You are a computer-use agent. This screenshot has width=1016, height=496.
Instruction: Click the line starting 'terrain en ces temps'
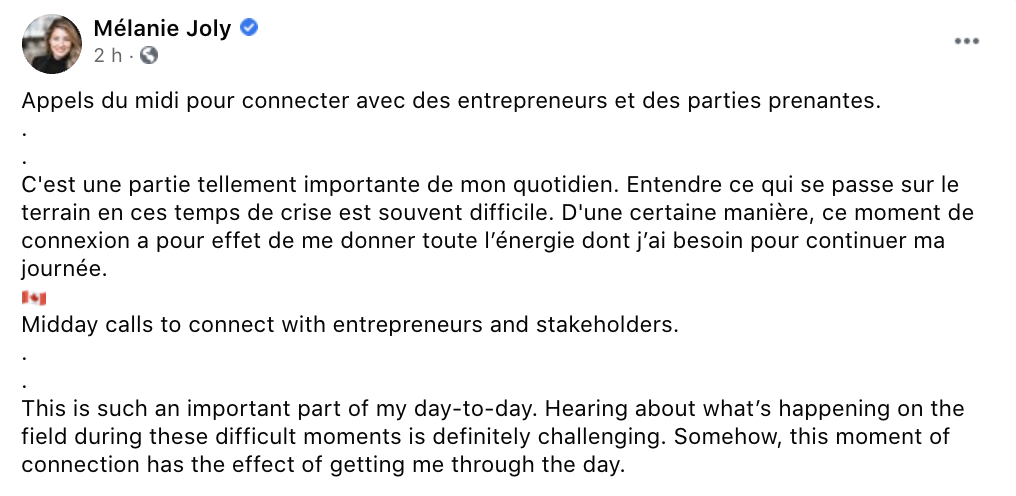[x=498, y=213]
